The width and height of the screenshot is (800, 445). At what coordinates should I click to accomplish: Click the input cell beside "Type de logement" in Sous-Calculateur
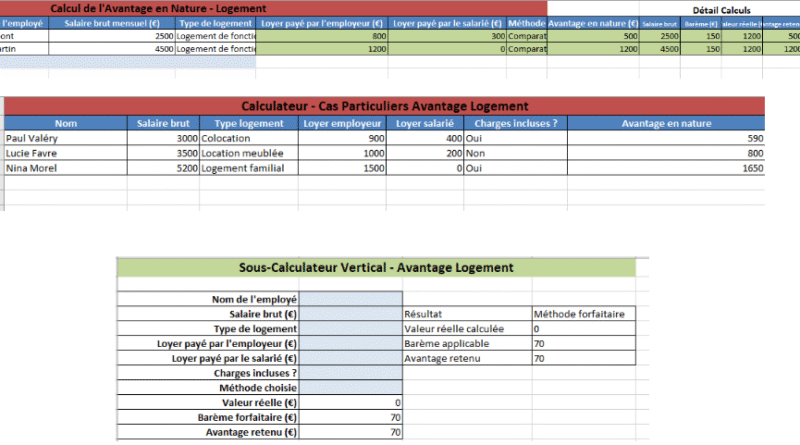click(350, 328)
